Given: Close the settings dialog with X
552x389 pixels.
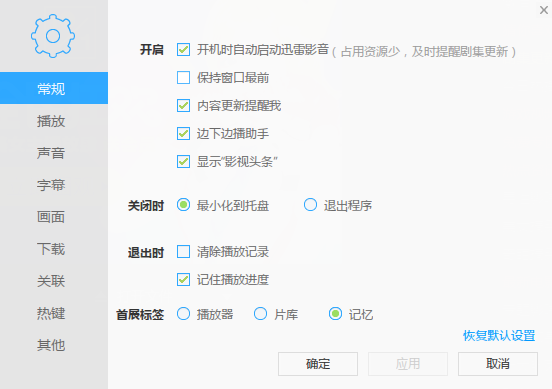Looking at the screenshot, I should (544, 10).
